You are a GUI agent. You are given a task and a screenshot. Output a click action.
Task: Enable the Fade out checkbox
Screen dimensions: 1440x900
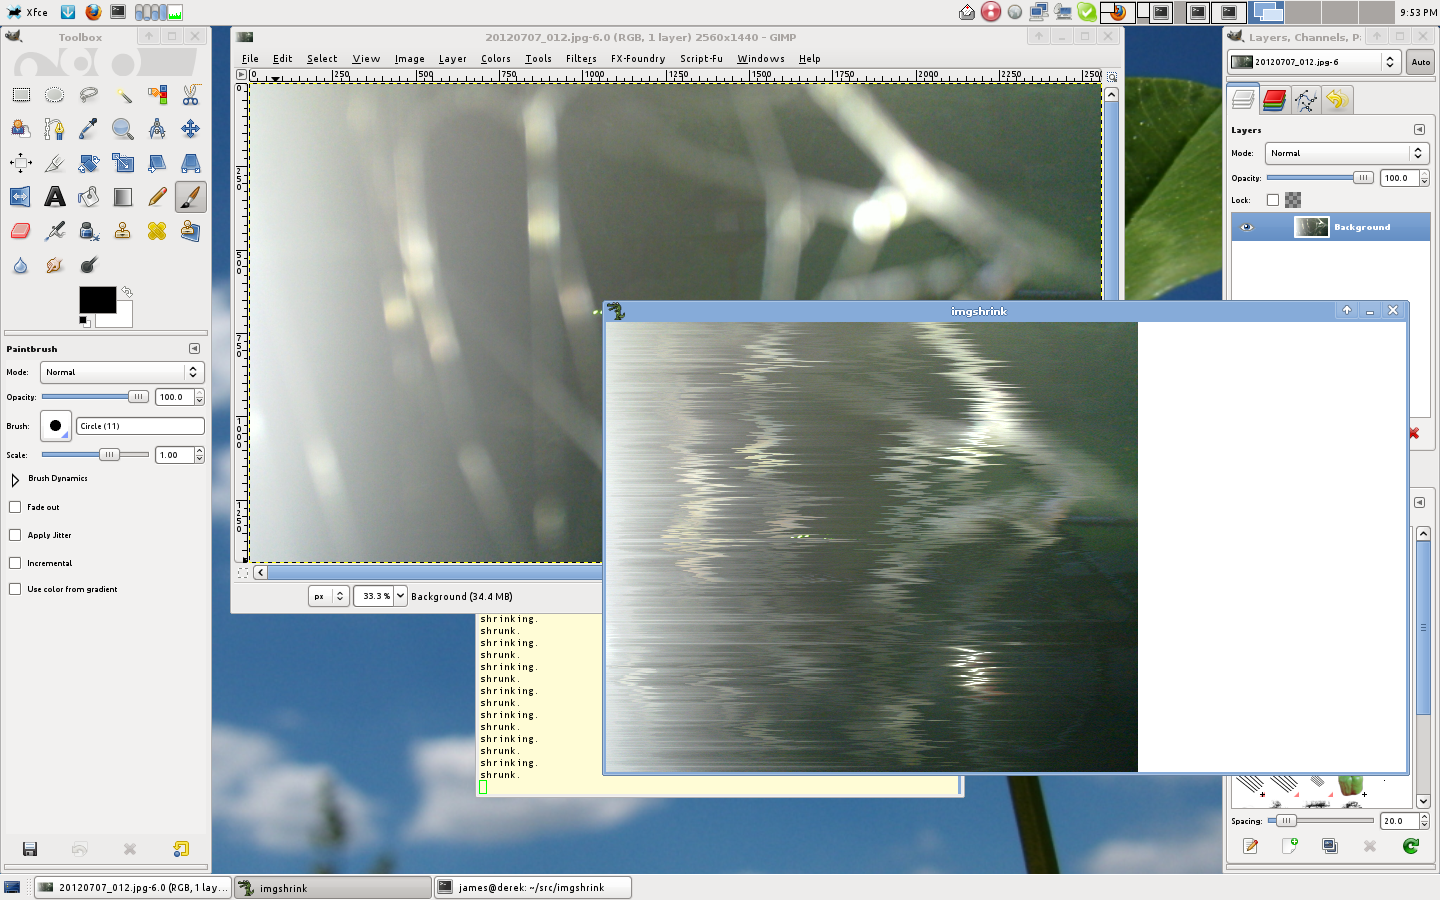pyautogui.click(x=15, y=507)
